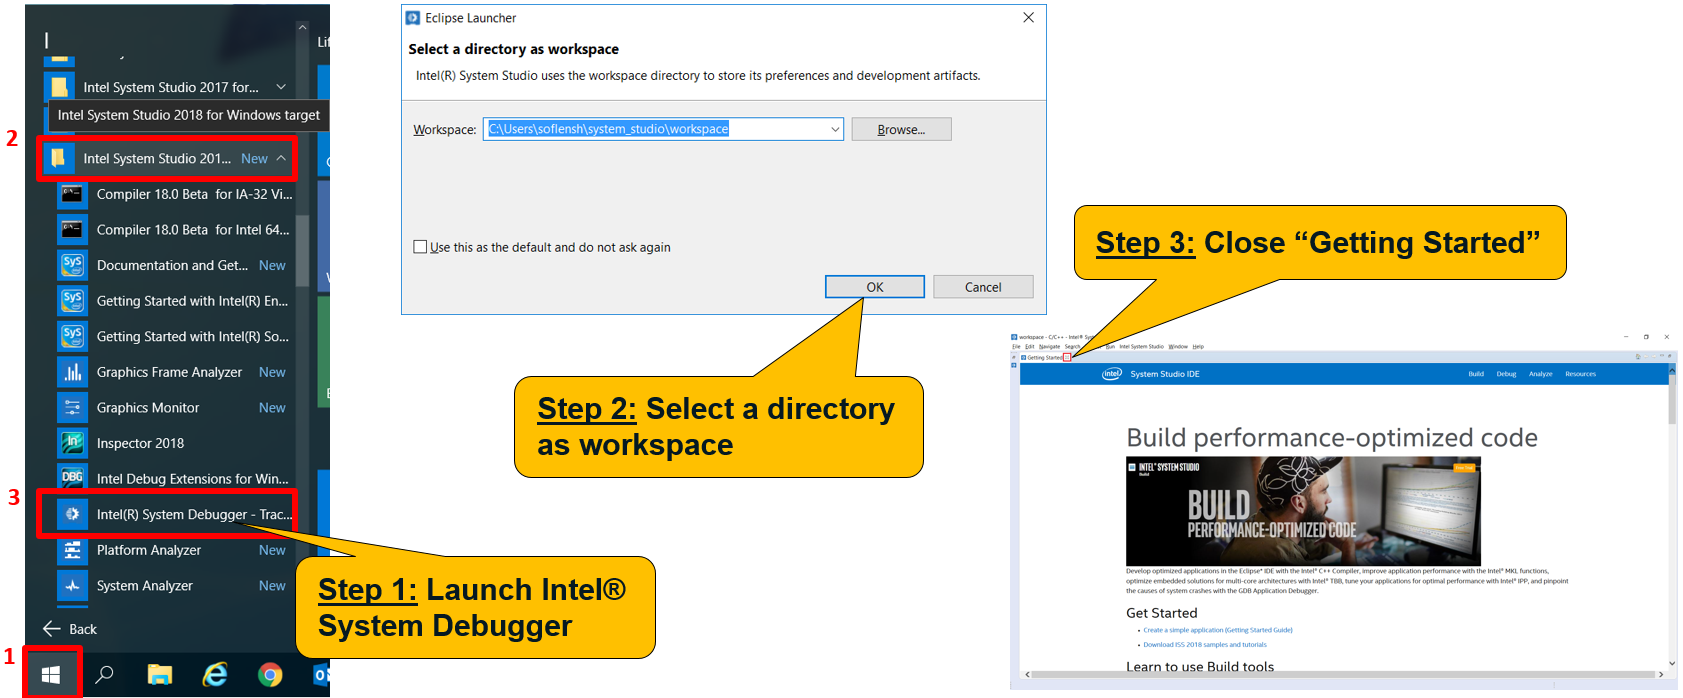Select 'Graphics Monitor' text entry

[x=148, y=408]
